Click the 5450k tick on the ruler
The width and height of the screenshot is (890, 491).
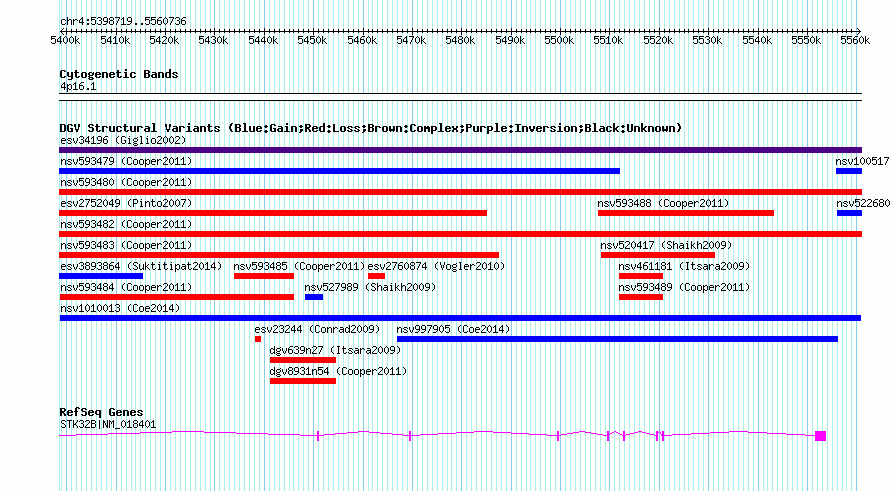[x=312, y=40]
